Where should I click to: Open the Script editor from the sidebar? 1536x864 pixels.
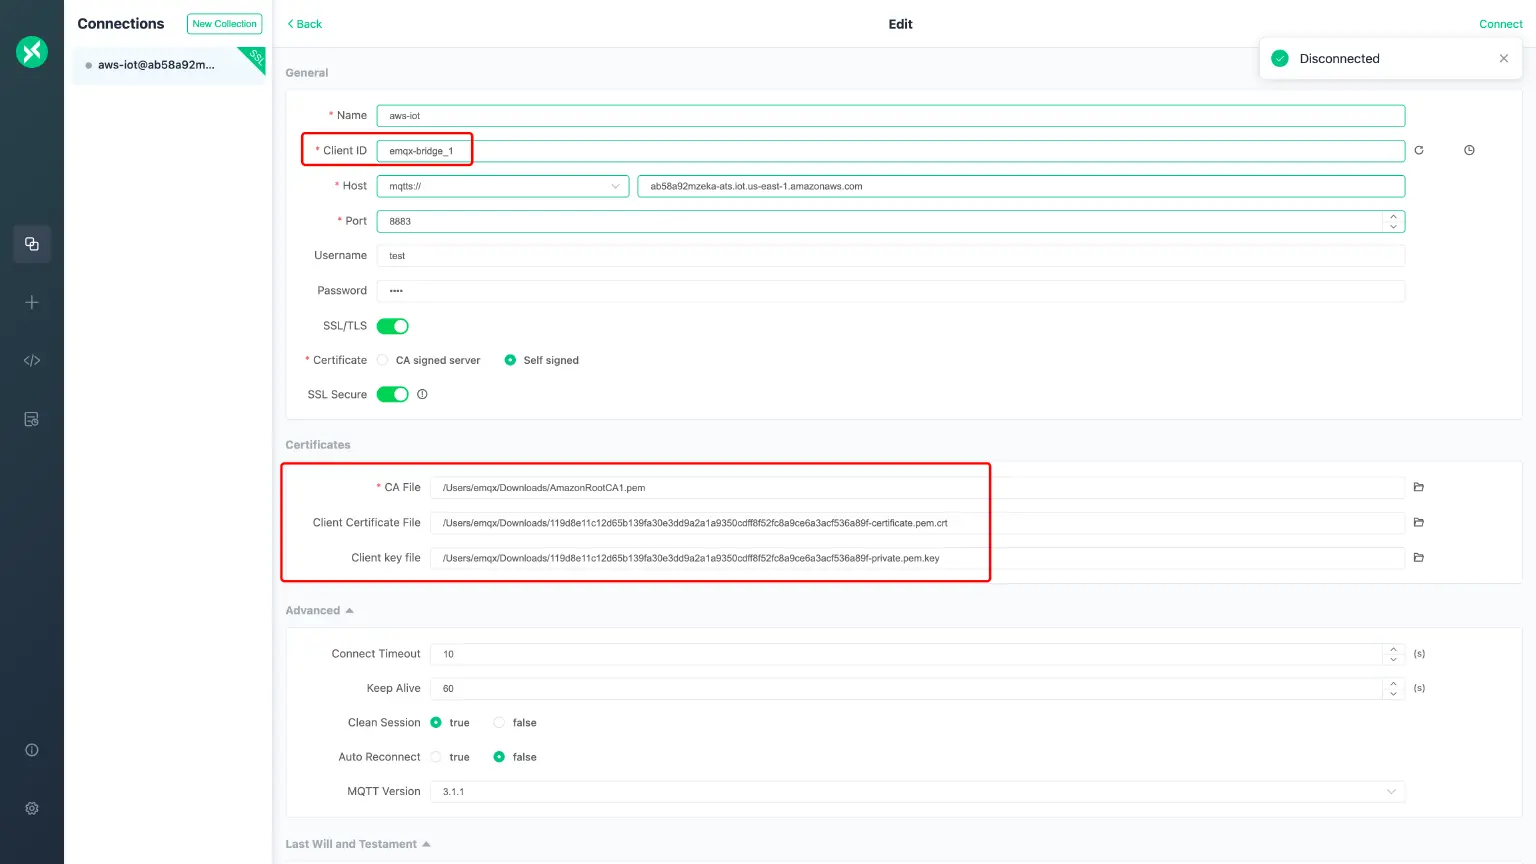tap(31, 360)
